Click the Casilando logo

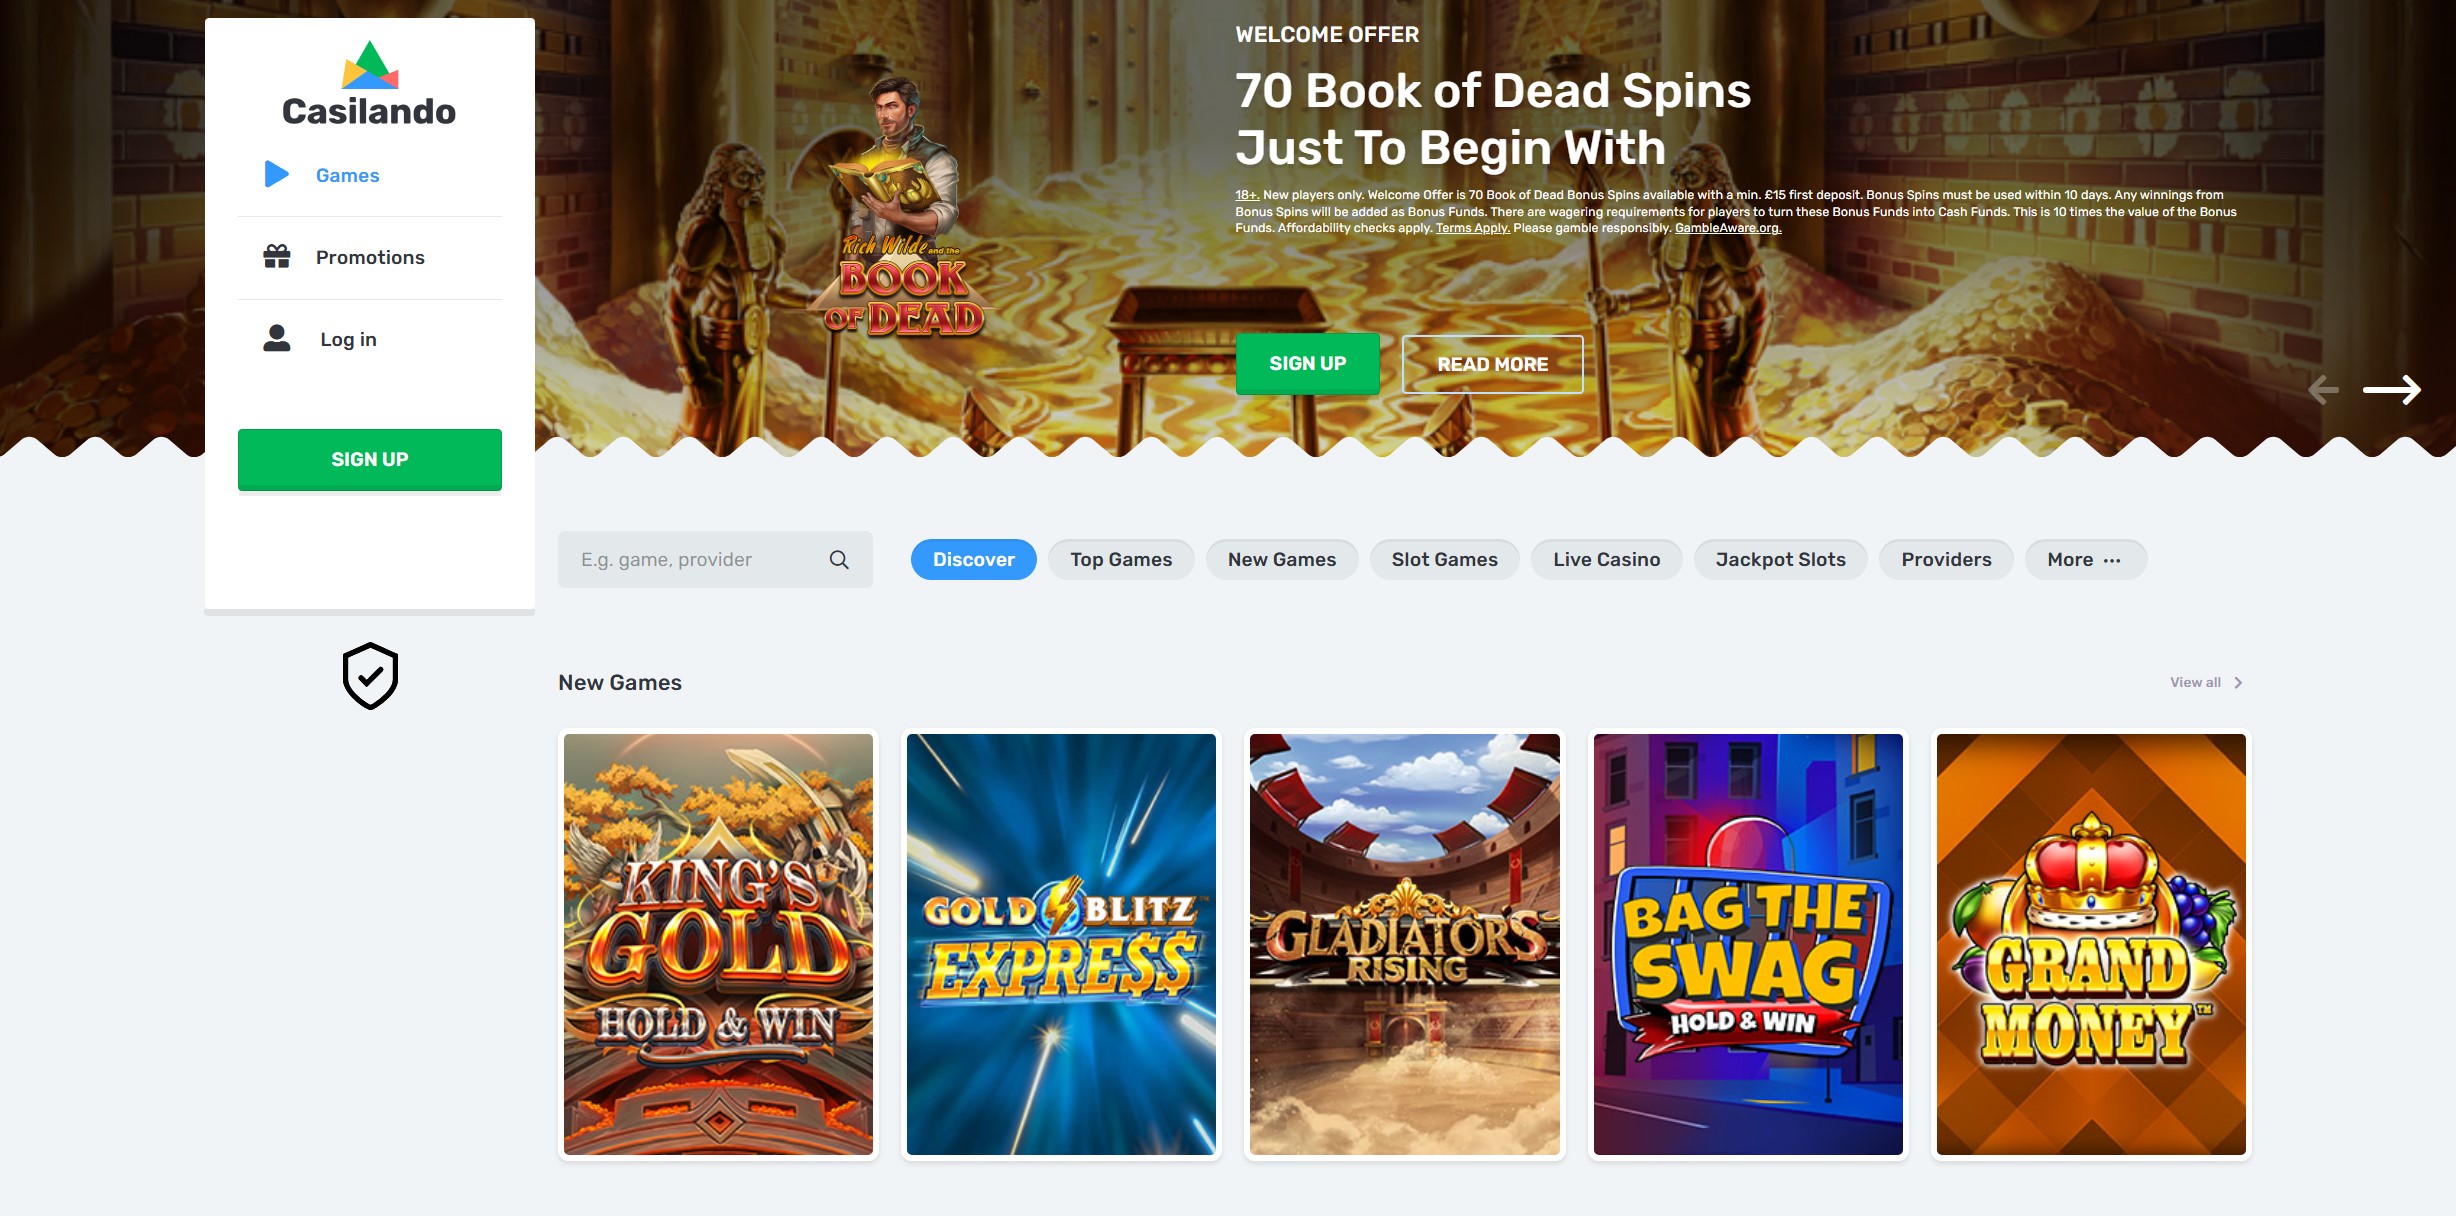point(369,84)
